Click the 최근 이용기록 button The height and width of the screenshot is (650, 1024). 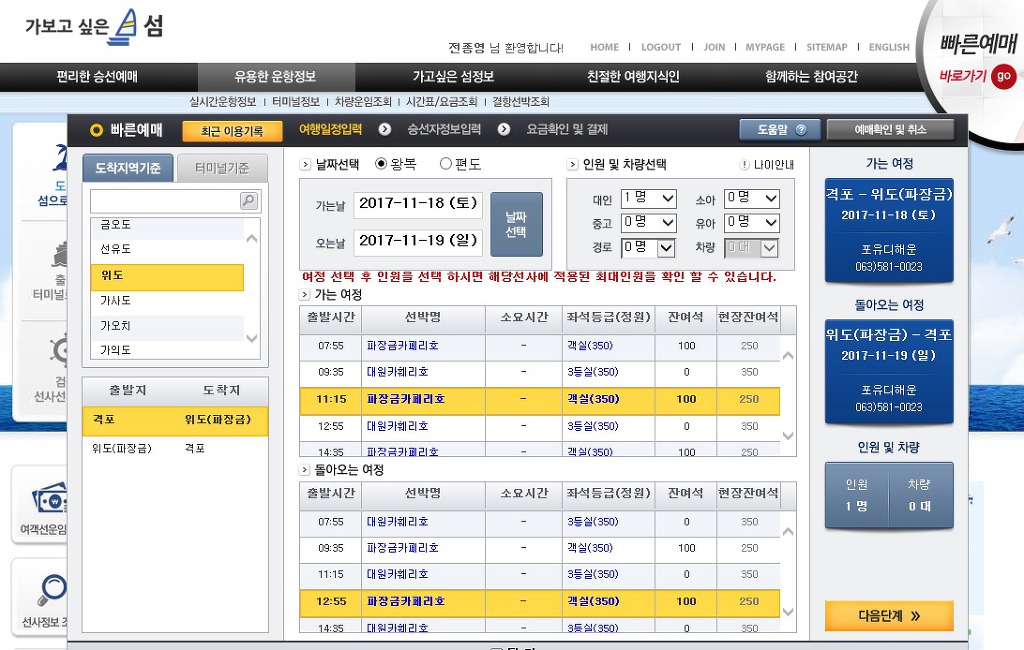[232, 131]
